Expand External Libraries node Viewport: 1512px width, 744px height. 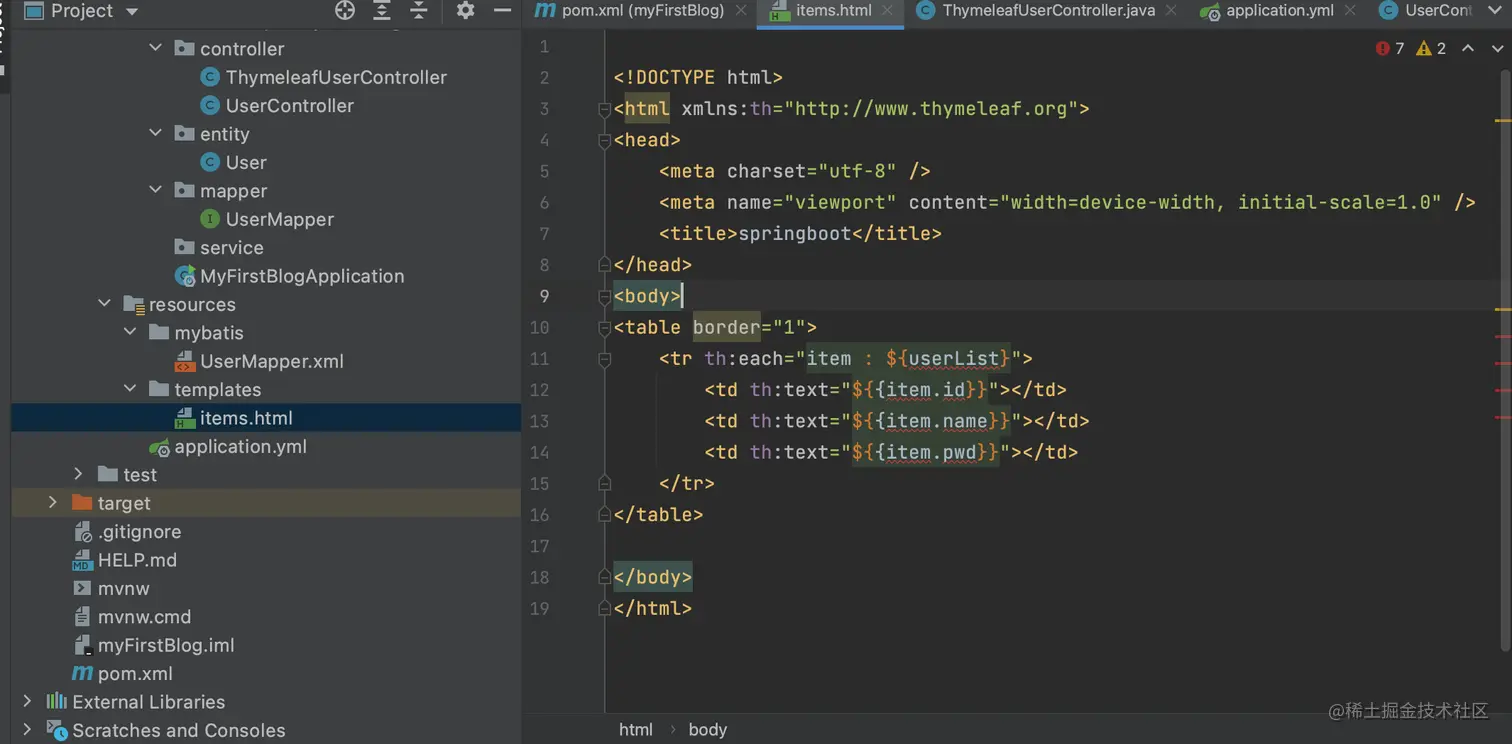tap(27, 702)
